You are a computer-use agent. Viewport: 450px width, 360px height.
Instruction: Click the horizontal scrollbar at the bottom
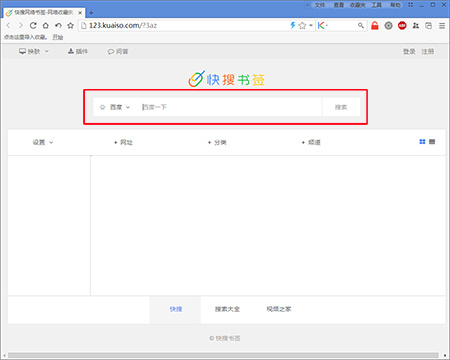(x=223, y=355)
